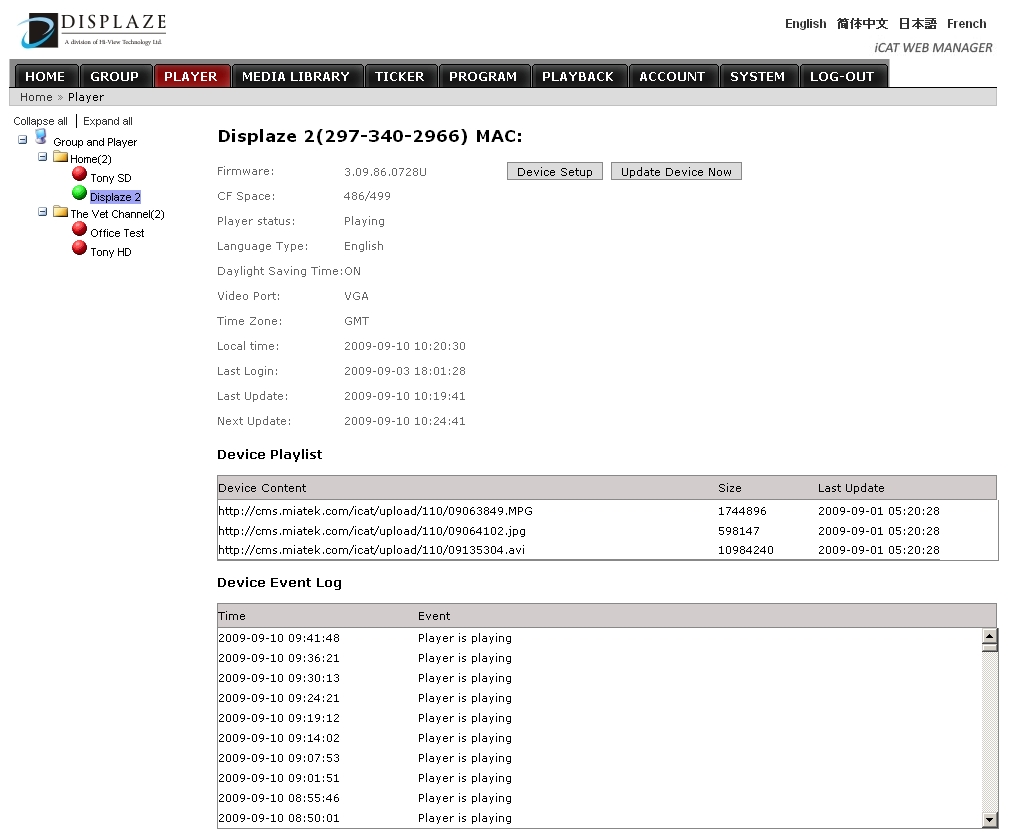Click The Vet Channel folder icon

pos(60,213)
